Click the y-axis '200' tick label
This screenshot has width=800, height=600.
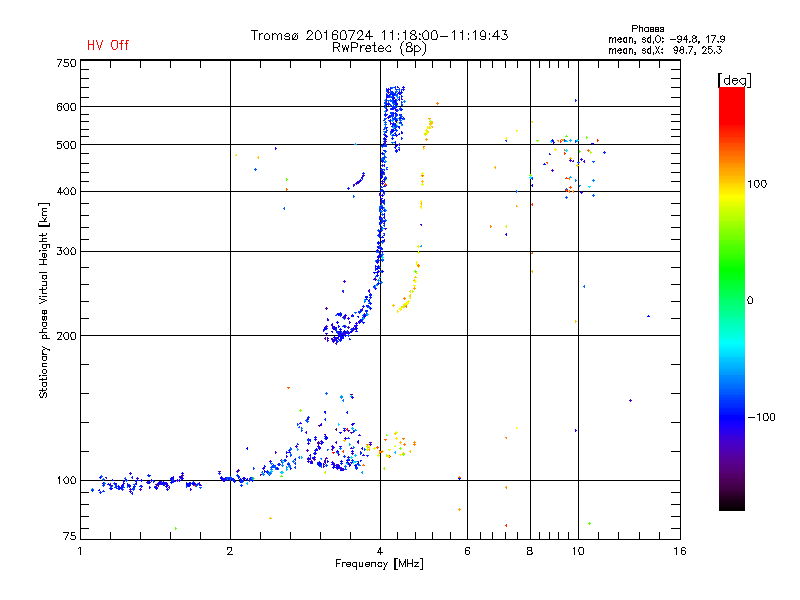67,336
